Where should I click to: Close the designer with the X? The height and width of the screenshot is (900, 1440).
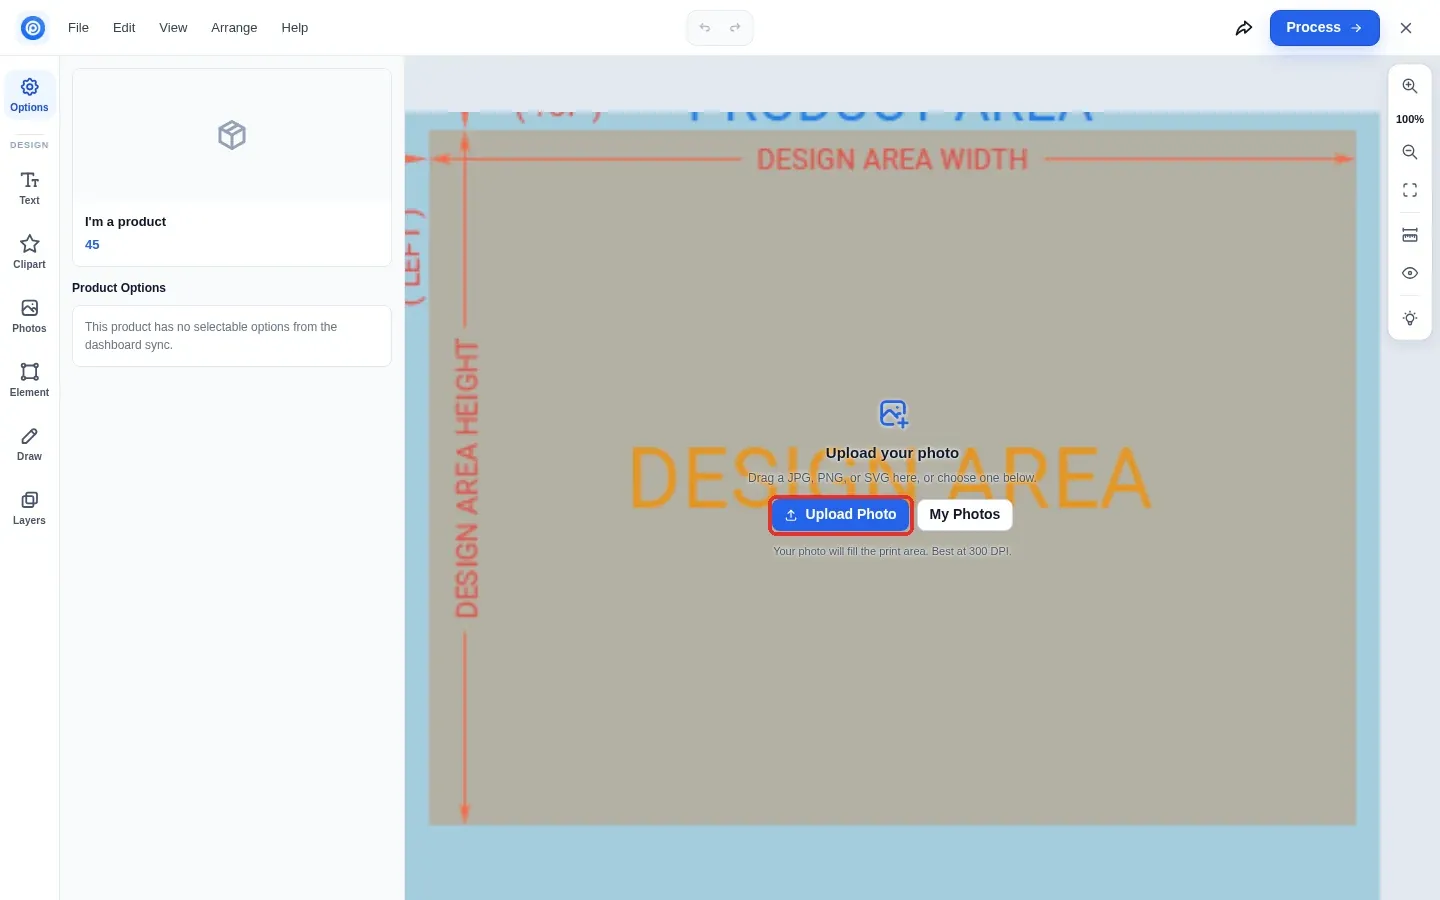coord(1406,28)
